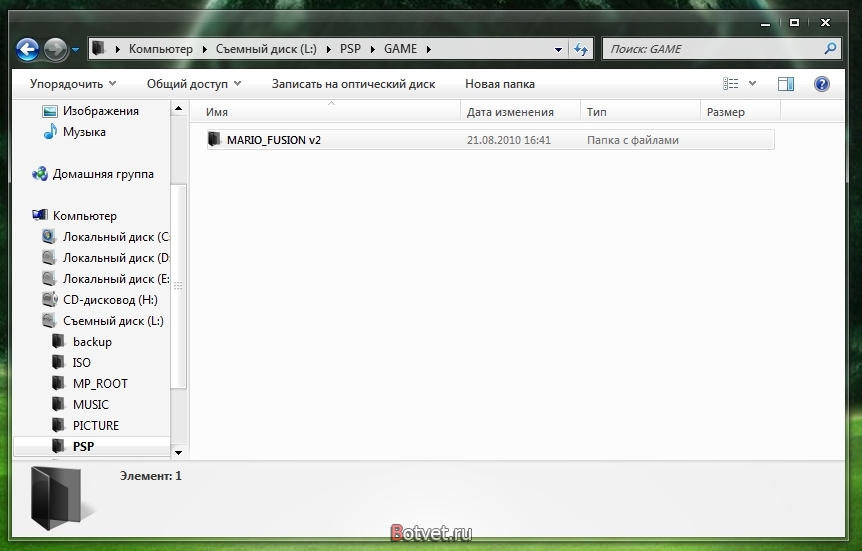
Task: Click the Компьютер monitor icon
Action: pyautogui.click(x=40, y=216)
